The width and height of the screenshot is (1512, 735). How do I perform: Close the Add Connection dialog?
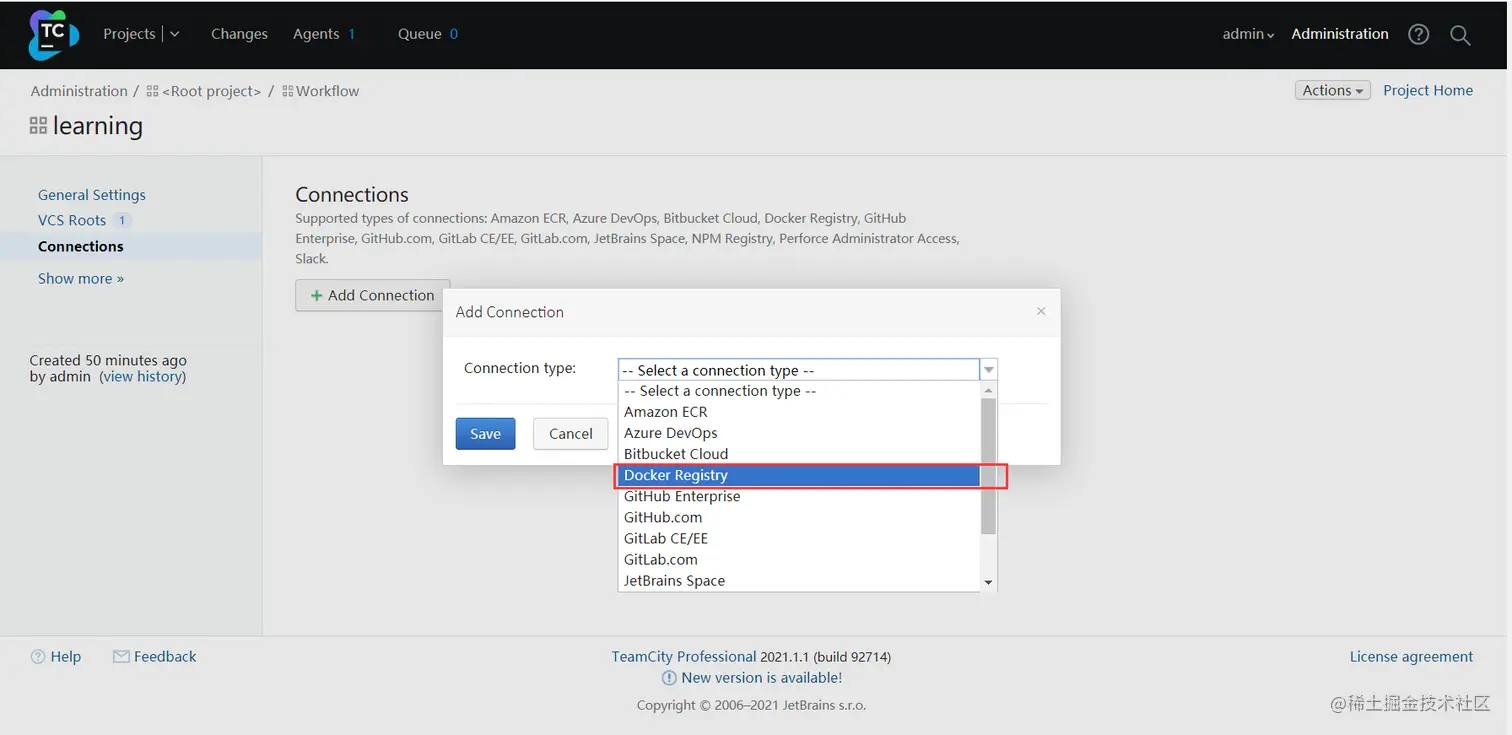[1041, 311]
